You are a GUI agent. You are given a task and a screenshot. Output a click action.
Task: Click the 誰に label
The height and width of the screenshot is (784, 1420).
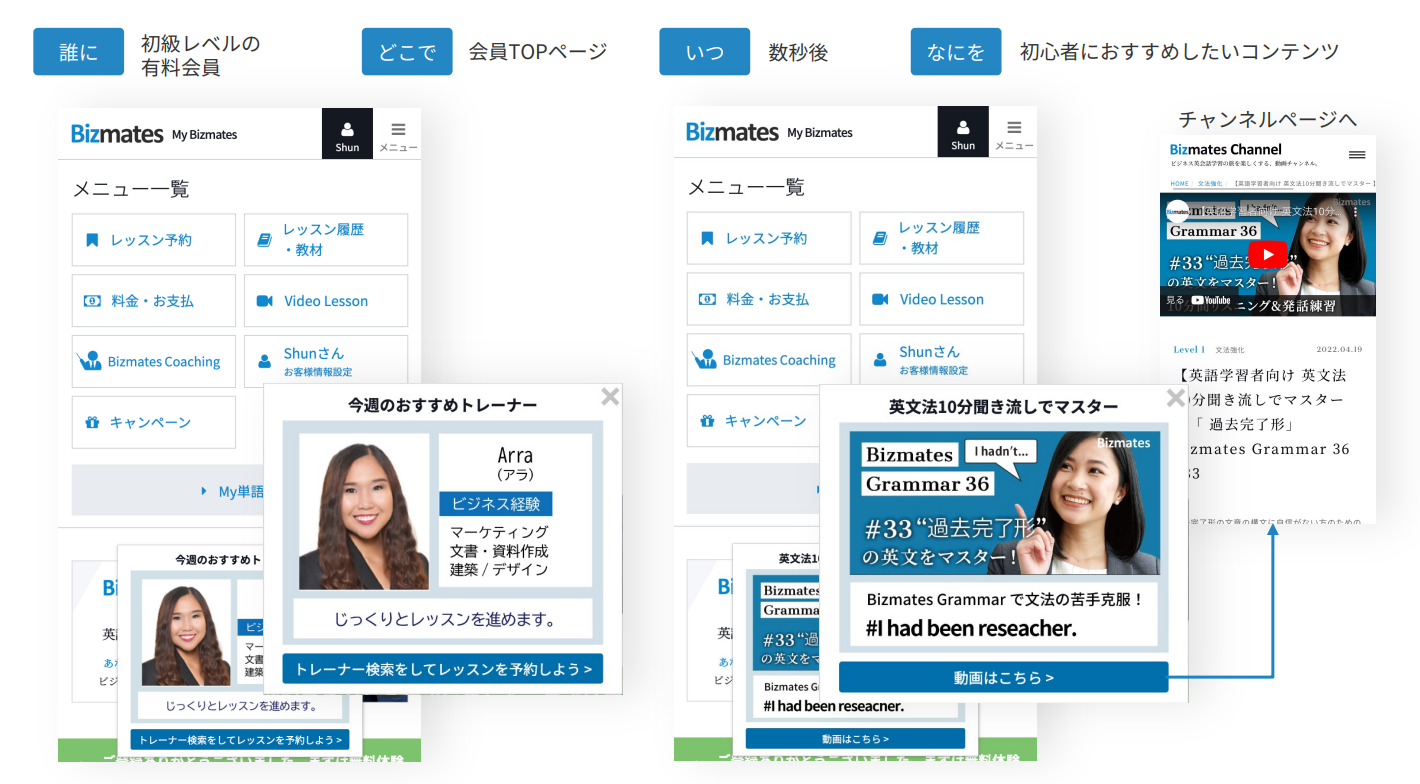pos(78,52)
